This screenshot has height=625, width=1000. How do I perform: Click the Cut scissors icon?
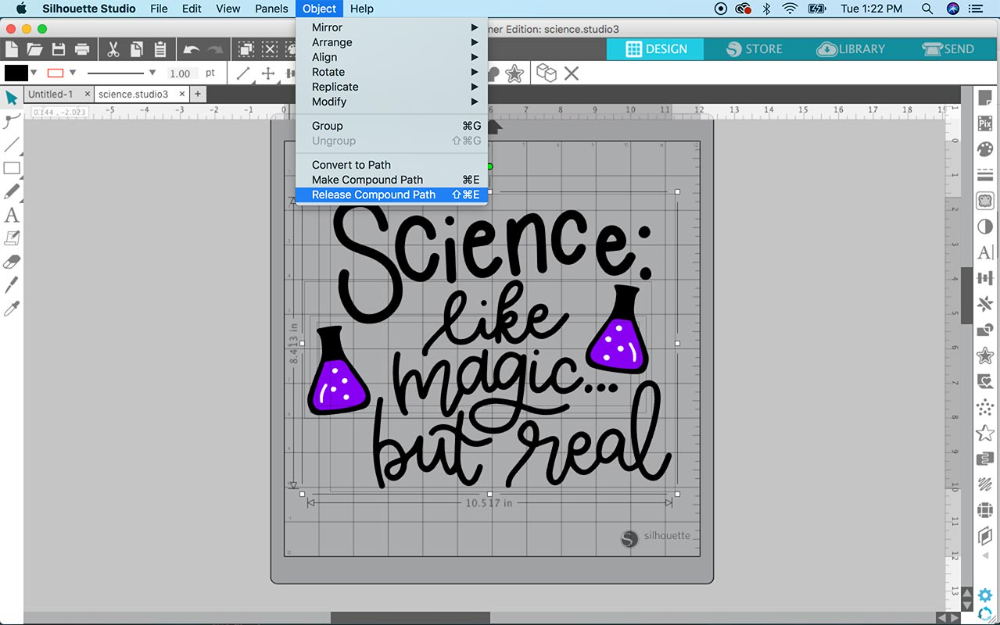tap(112, 49)
